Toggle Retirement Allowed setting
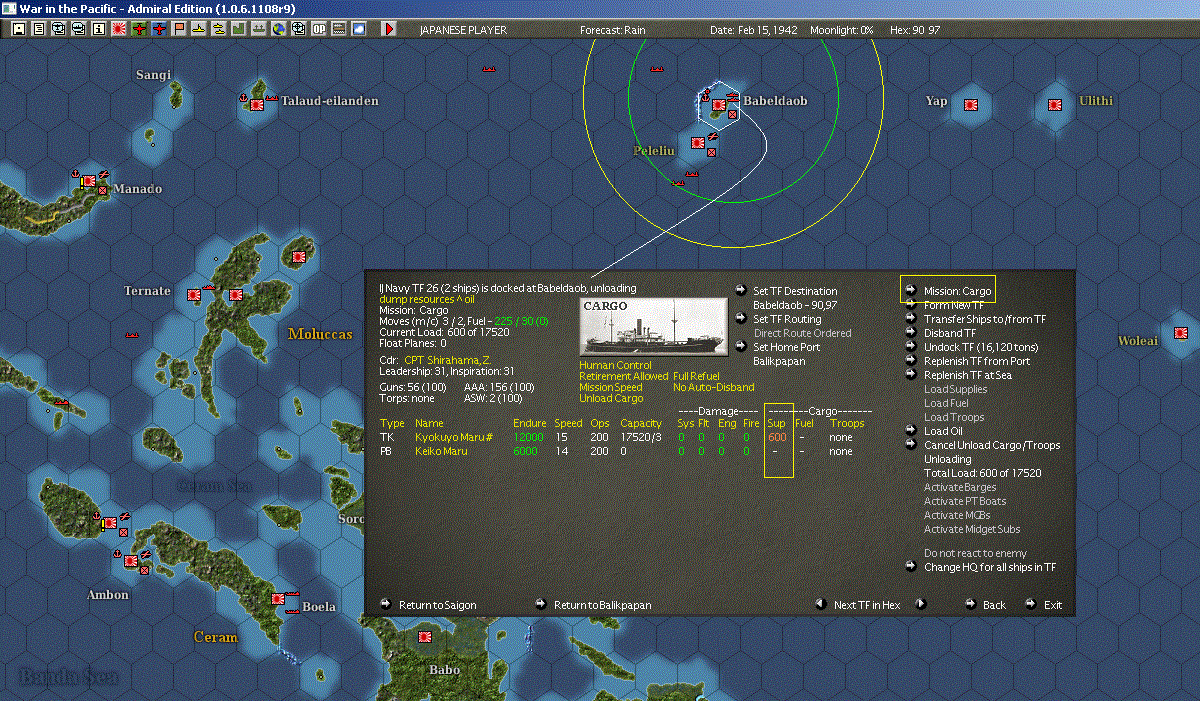1200x701 pixels. (x=624, y=376)
